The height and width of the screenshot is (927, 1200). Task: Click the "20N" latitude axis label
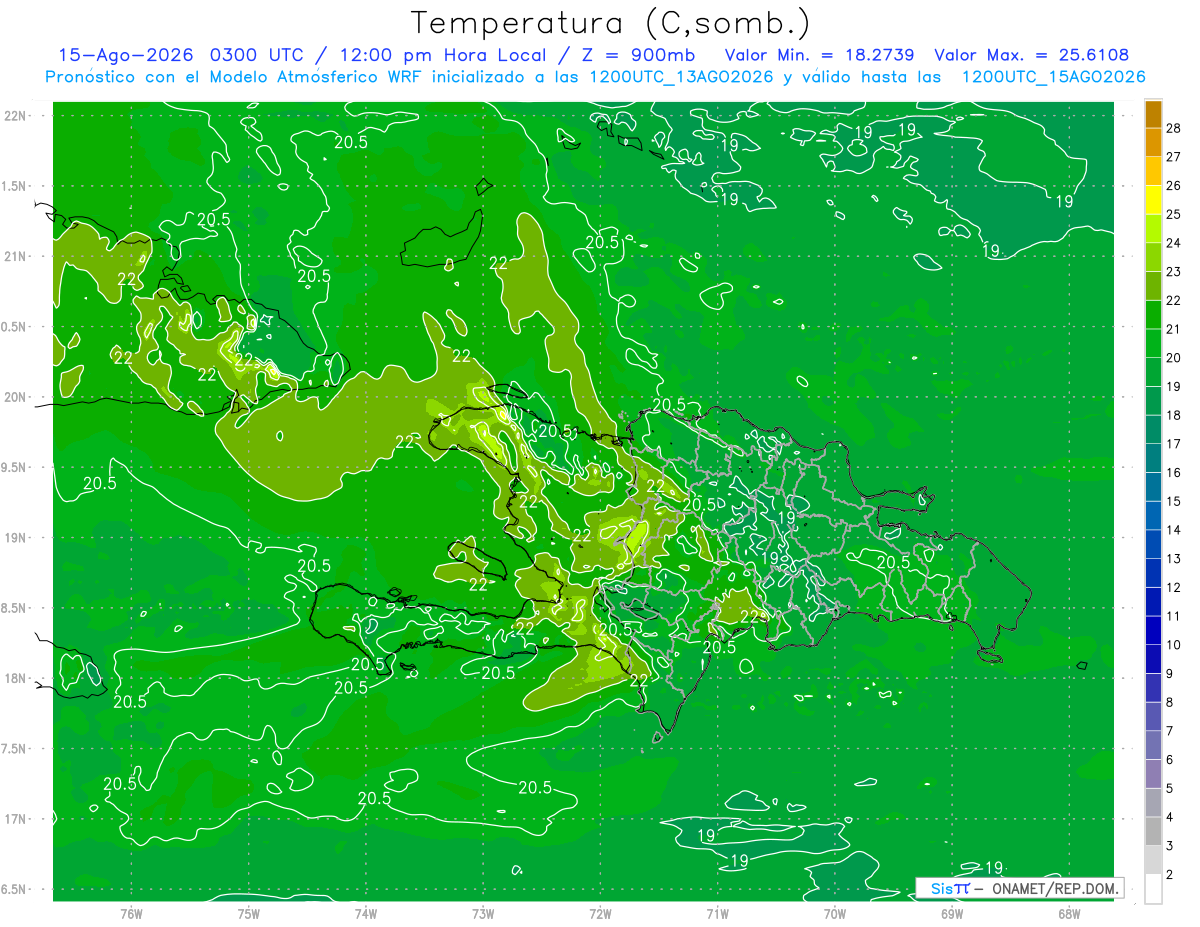tap(16, 397)
